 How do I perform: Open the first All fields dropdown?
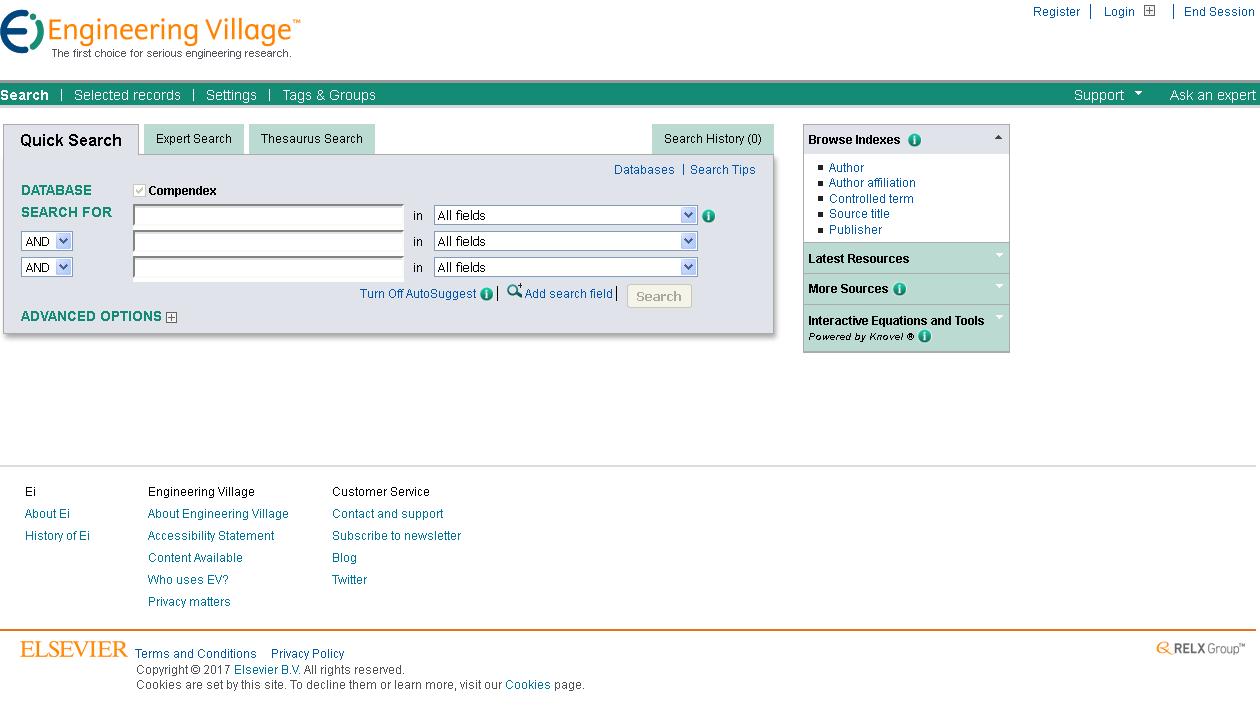[x=566, y=215]
